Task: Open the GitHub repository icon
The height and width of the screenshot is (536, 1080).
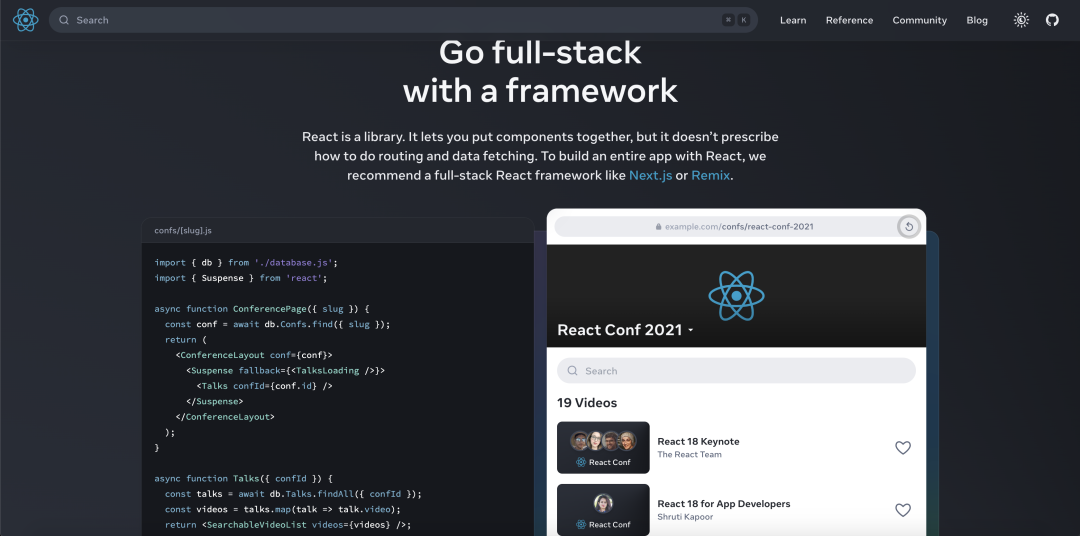Action: click(1052, 20)
